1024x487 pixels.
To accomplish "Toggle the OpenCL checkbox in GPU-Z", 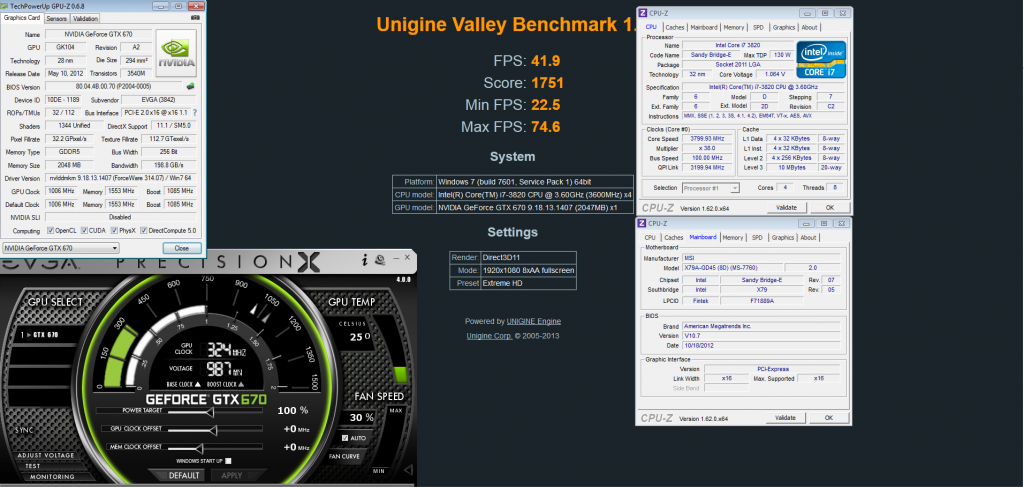I will 51,230.
